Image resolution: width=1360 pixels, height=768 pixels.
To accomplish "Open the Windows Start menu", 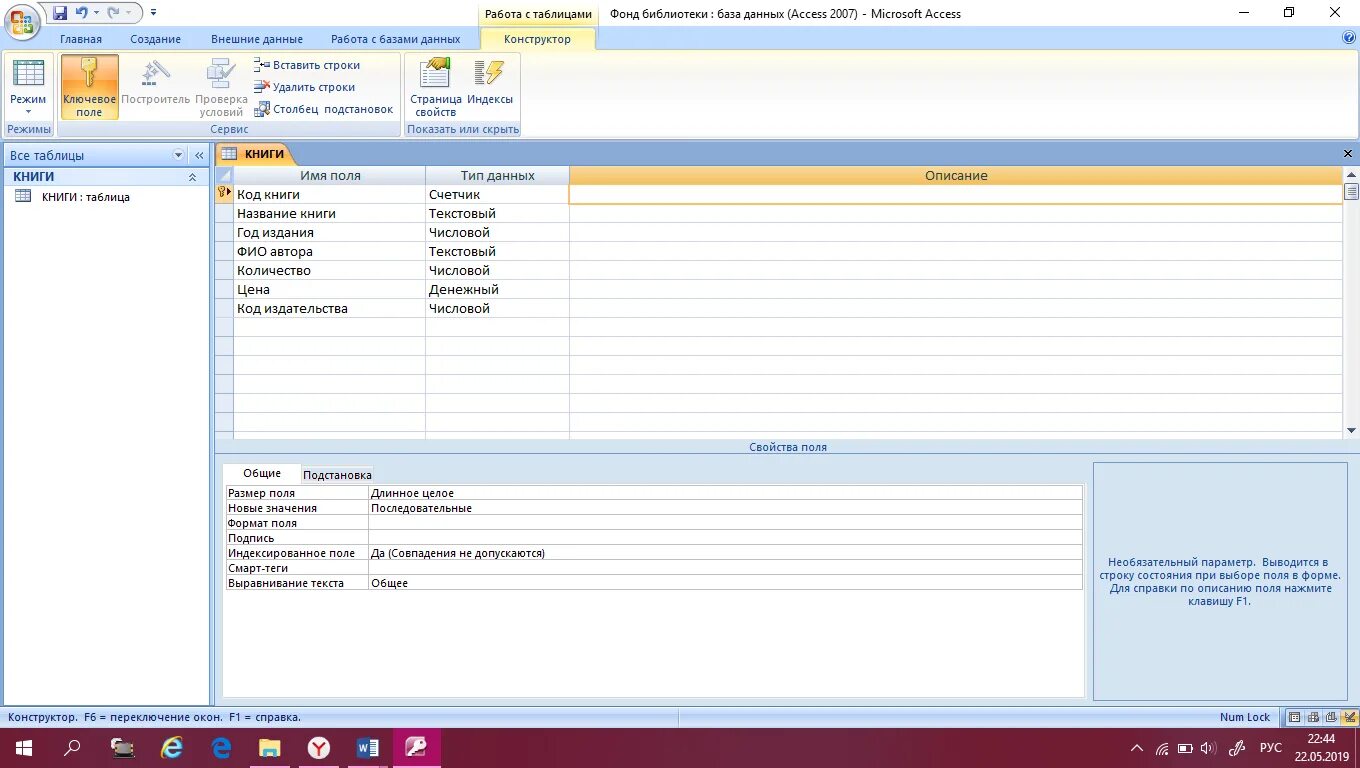I will (x=24, y=748).
